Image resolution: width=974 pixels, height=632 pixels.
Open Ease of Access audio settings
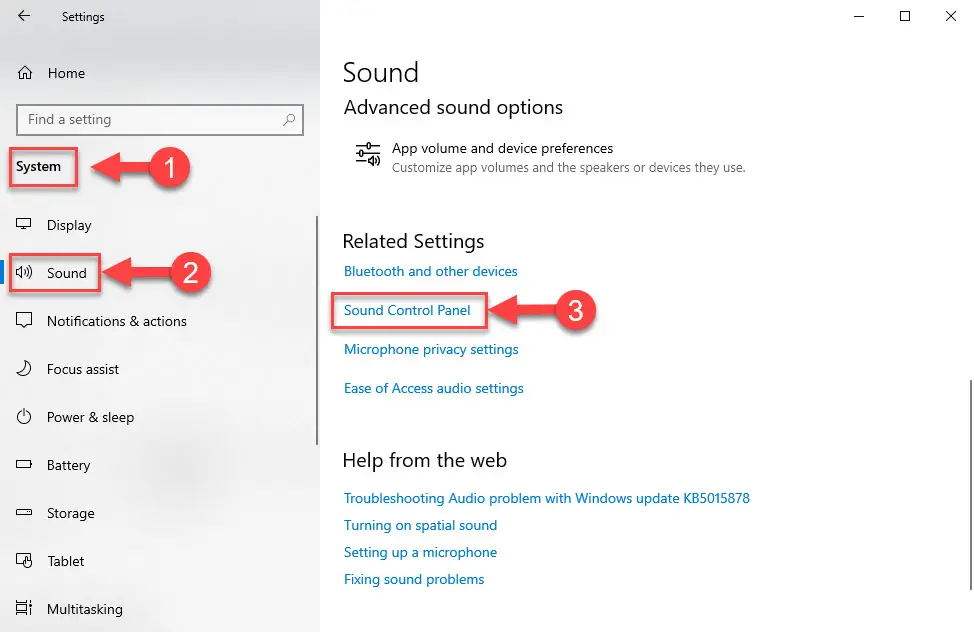pyautogui.click(x=433, y=388)
